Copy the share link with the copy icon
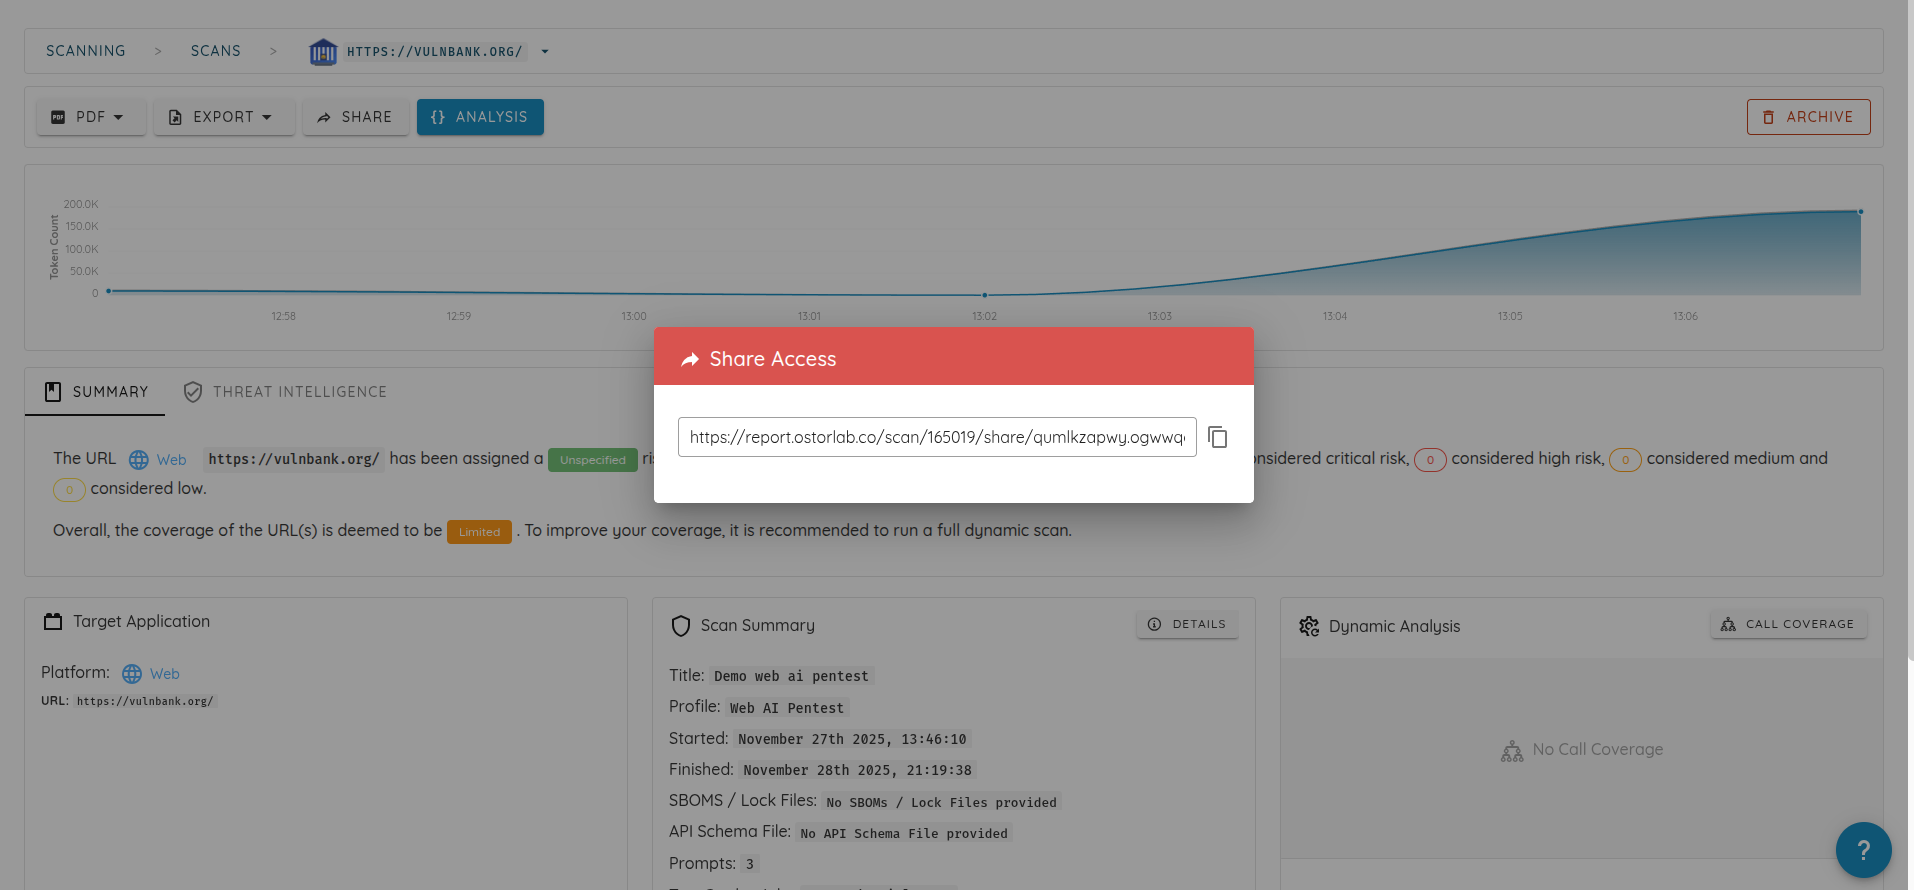This screenshot has height=890, width=1914. click(x=1217, y=437)
